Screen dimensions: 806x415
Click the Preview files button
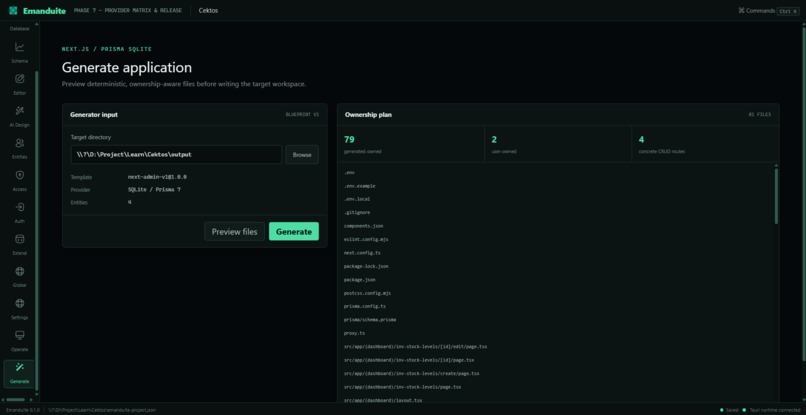(234, 231)
